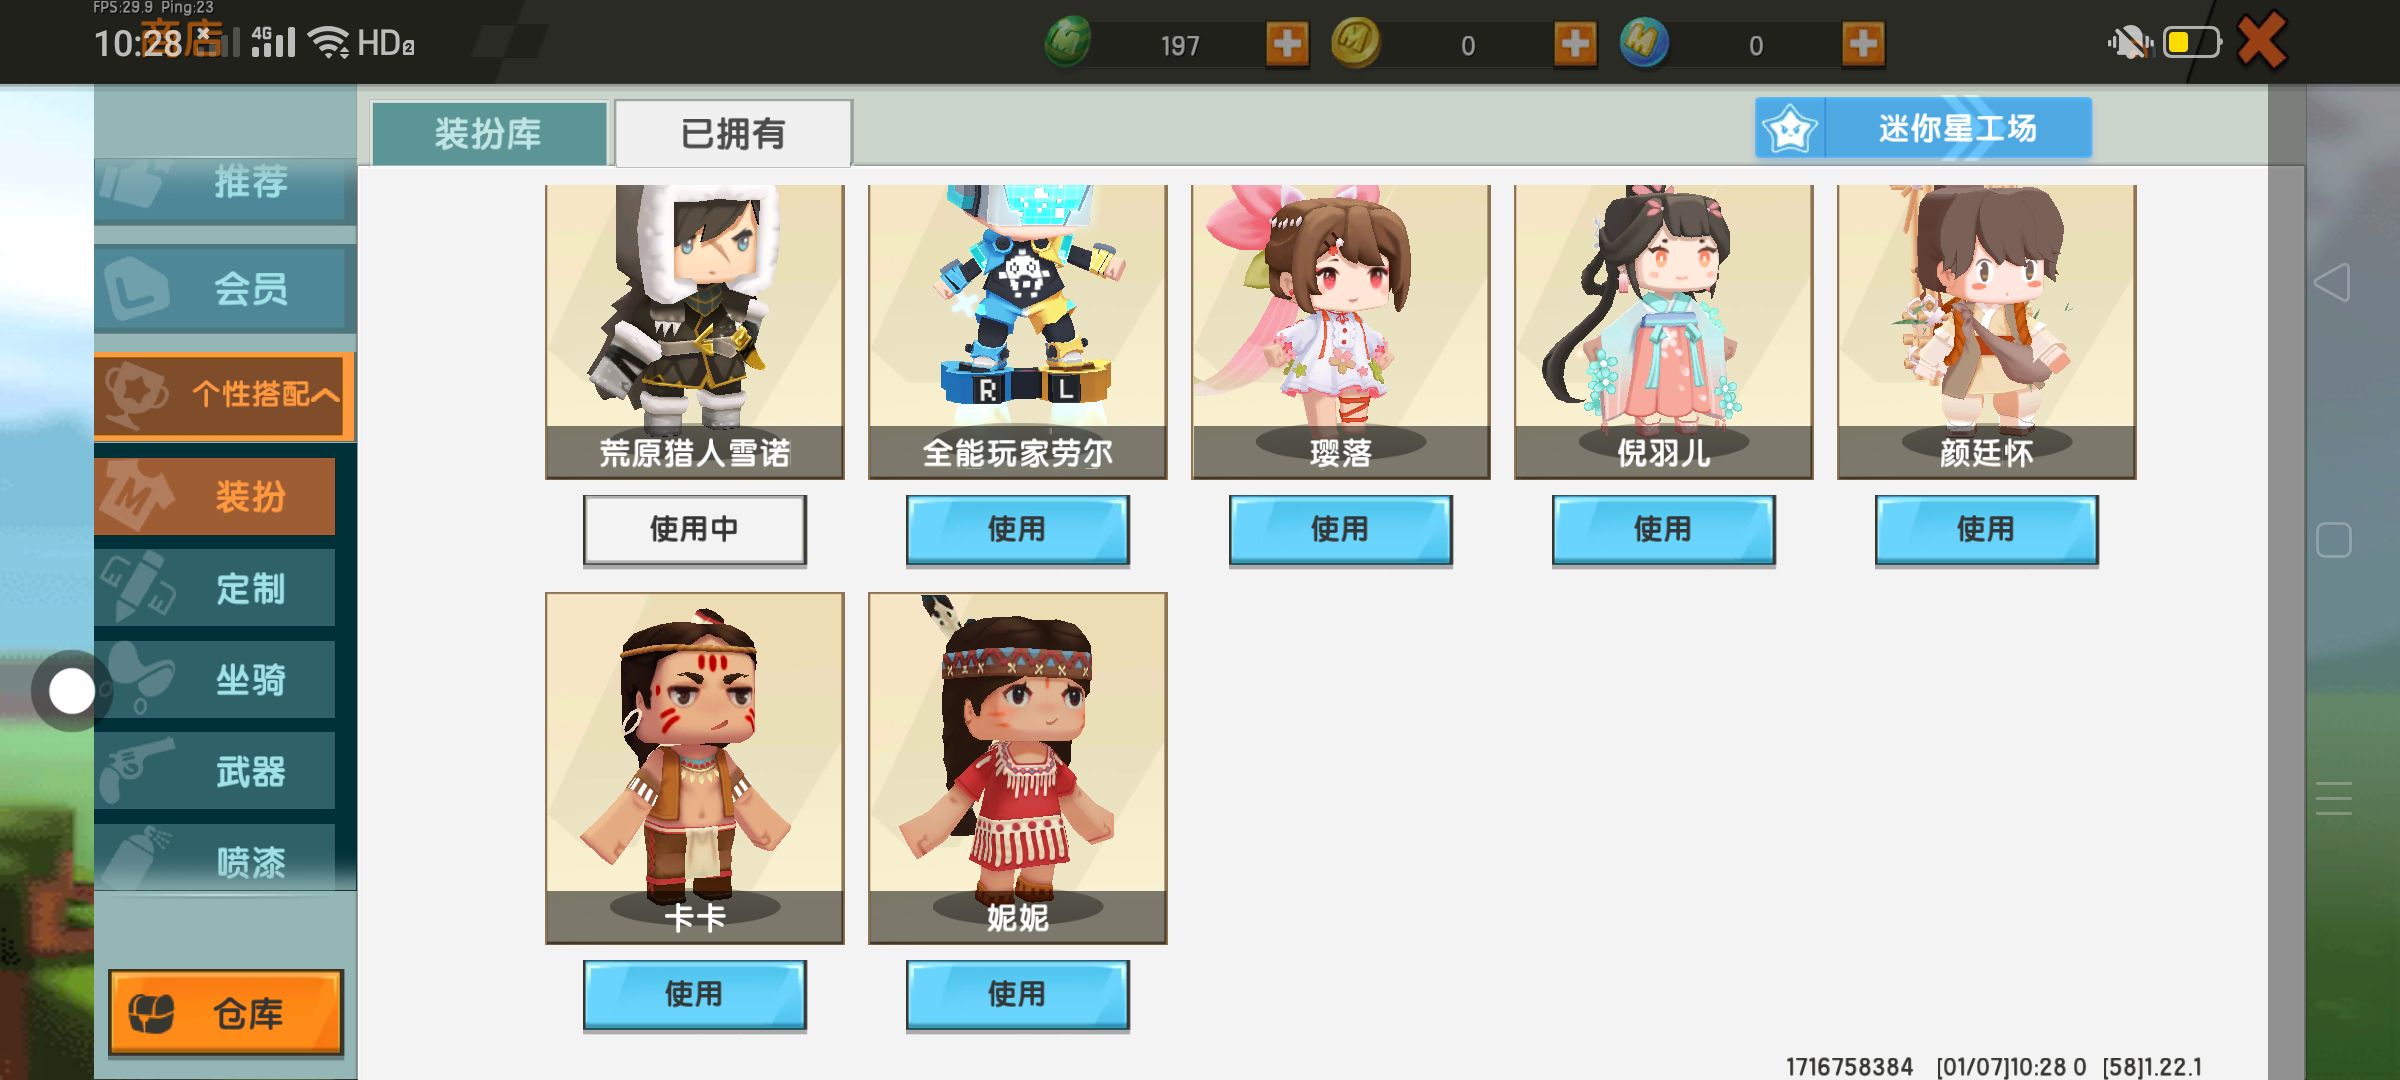Add more gold mini coins
This screenshot has width=2400, height=1080.
(1575, 44)
